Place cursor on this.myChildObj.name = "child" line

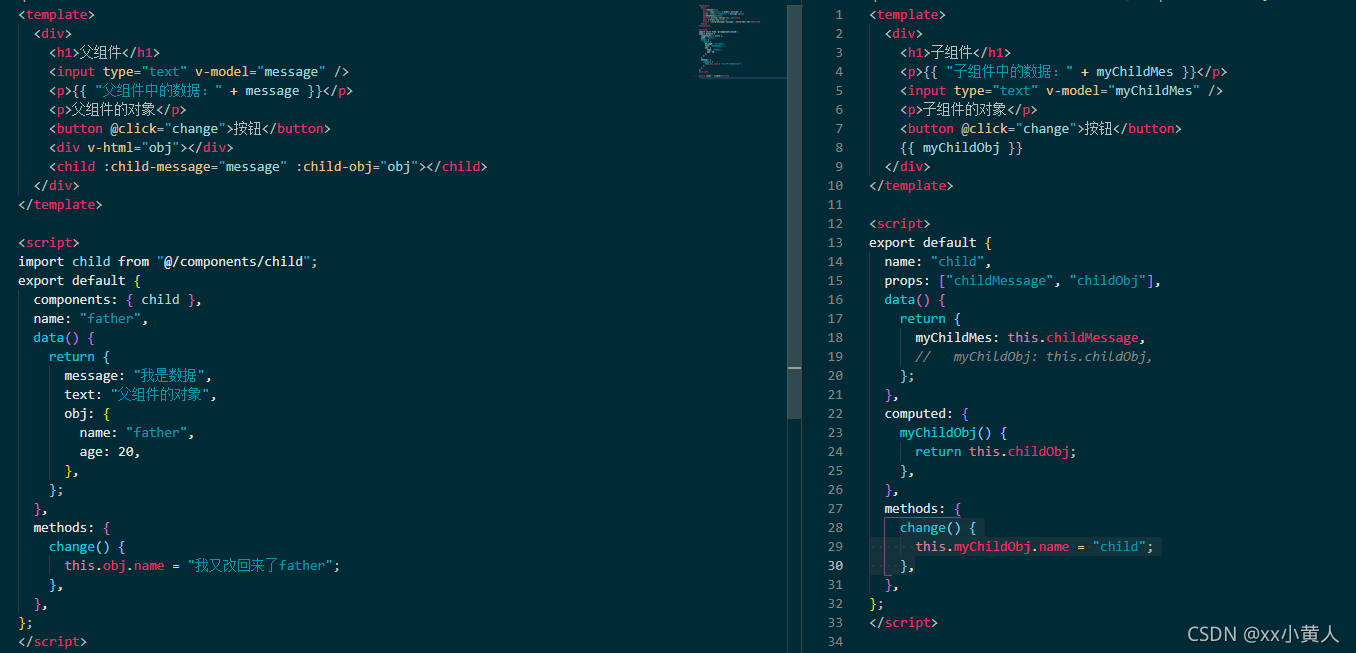[x=1034, y=547]
